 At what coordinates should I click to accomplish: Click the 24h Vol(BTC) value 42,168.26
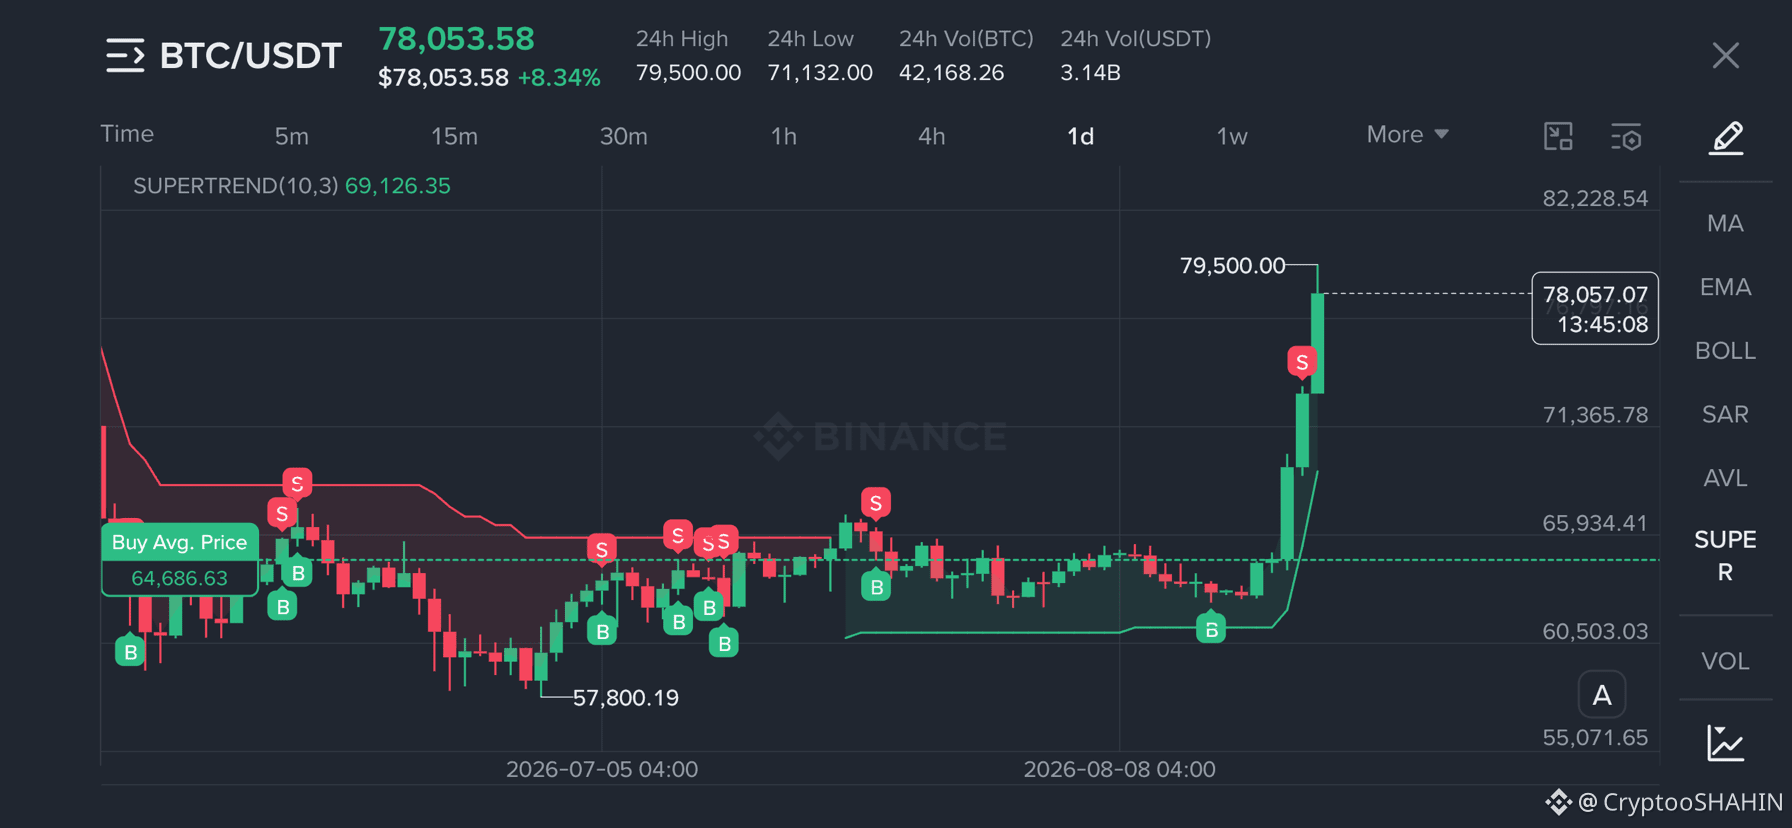pyautogui.click(x=951, y=73)
